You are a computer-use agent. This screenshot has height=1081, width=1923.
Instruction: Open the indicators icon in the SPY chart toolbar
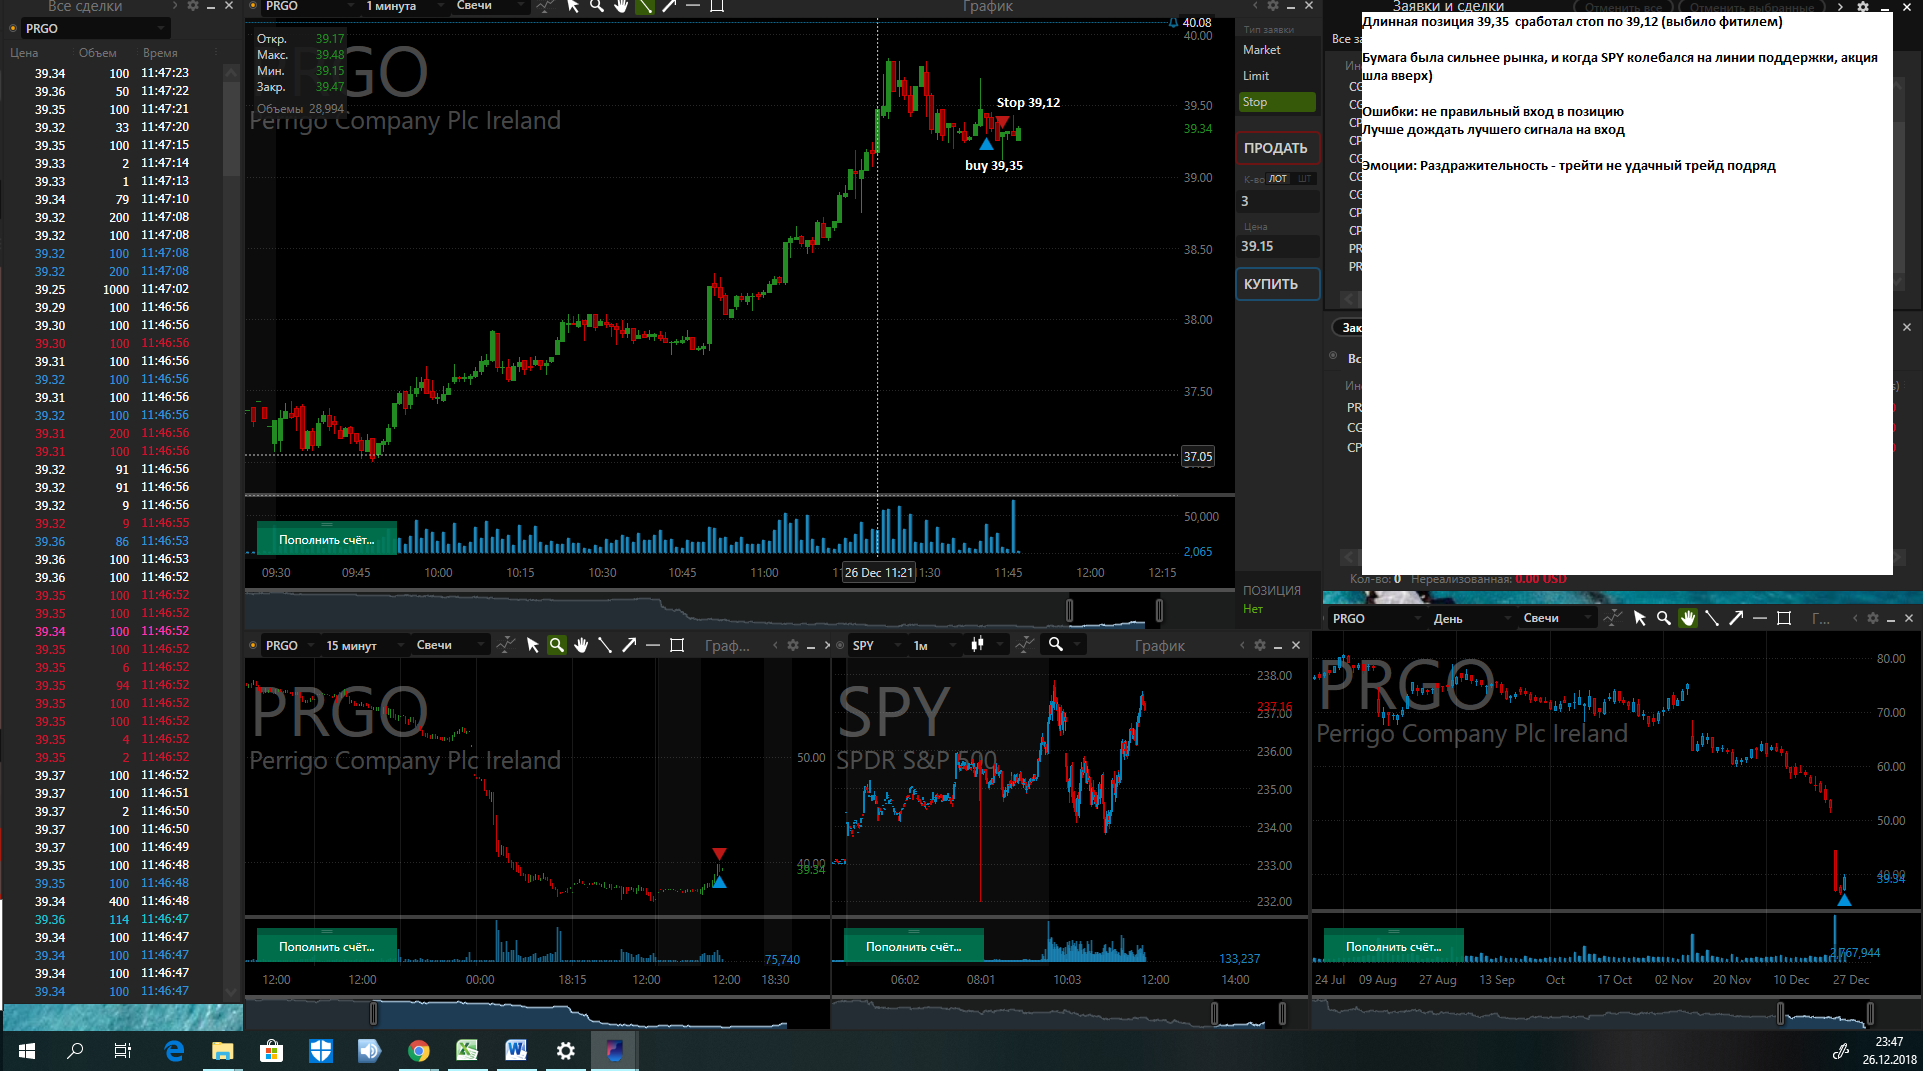1025,645
